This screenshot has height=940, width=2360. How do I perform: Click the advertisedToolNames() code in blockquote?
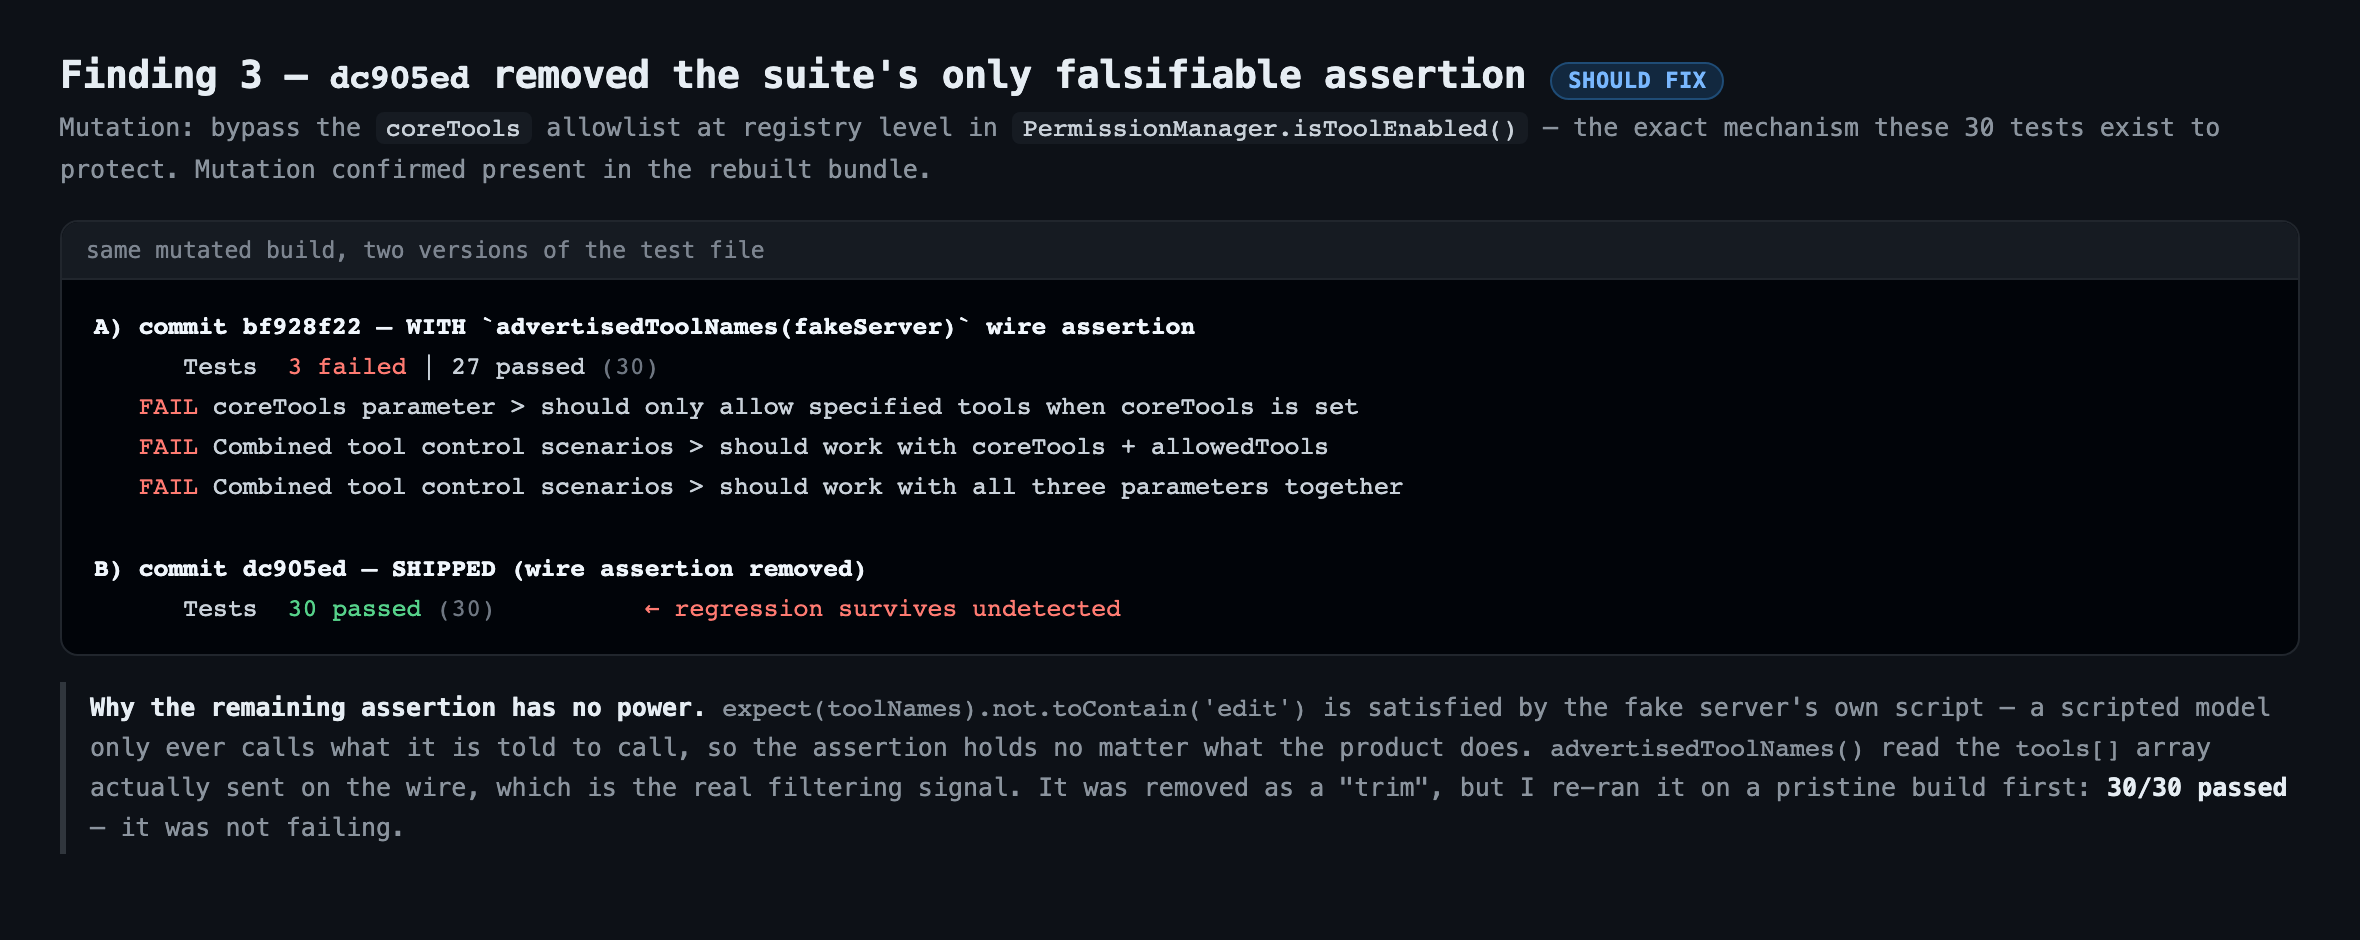click(x=1707, y=749)
